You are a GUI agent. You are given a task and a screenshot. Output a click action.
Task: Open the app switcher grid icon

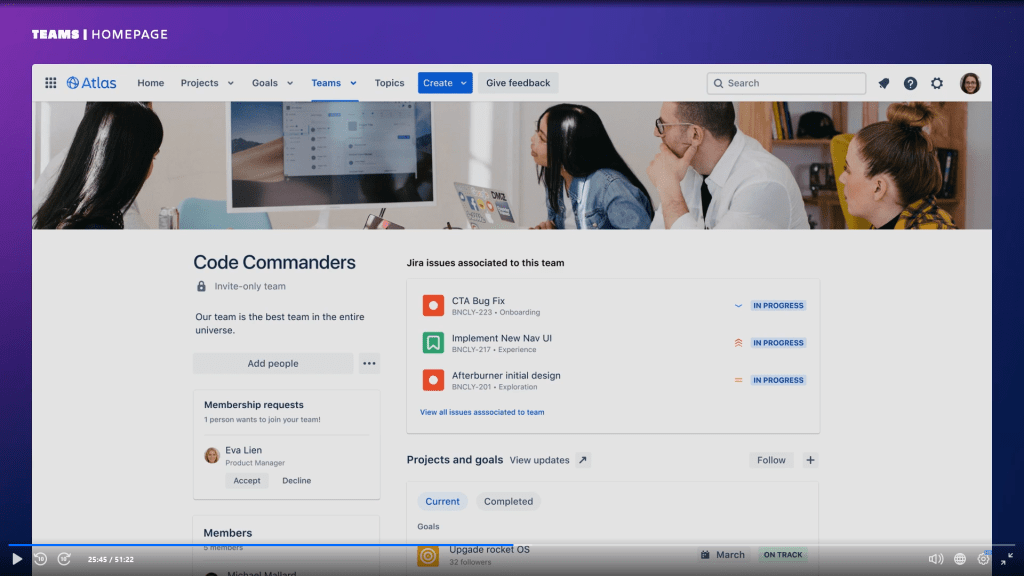click(x=50, y=83)
